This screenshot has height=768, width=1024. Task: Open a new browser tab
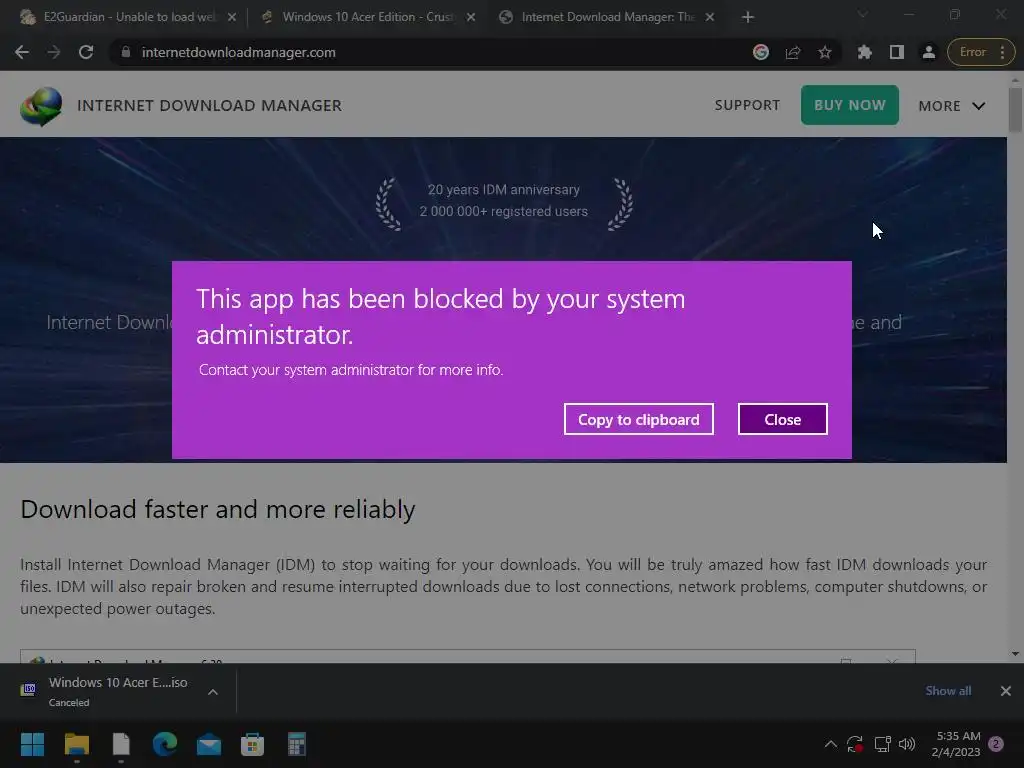click(748, 17)
